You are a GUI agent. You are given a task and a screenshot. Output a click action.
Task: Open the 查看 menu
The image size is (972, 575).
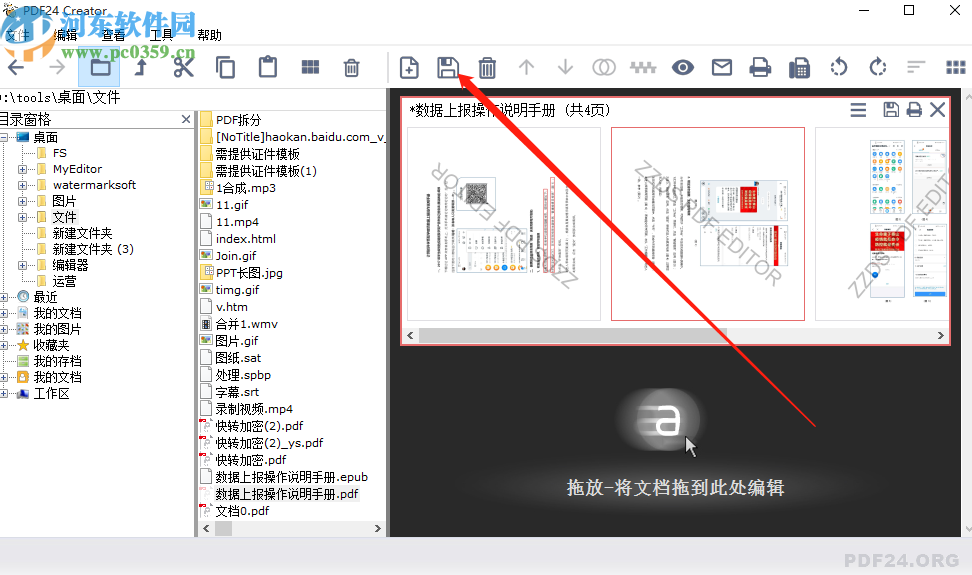(x=113, y=35)
